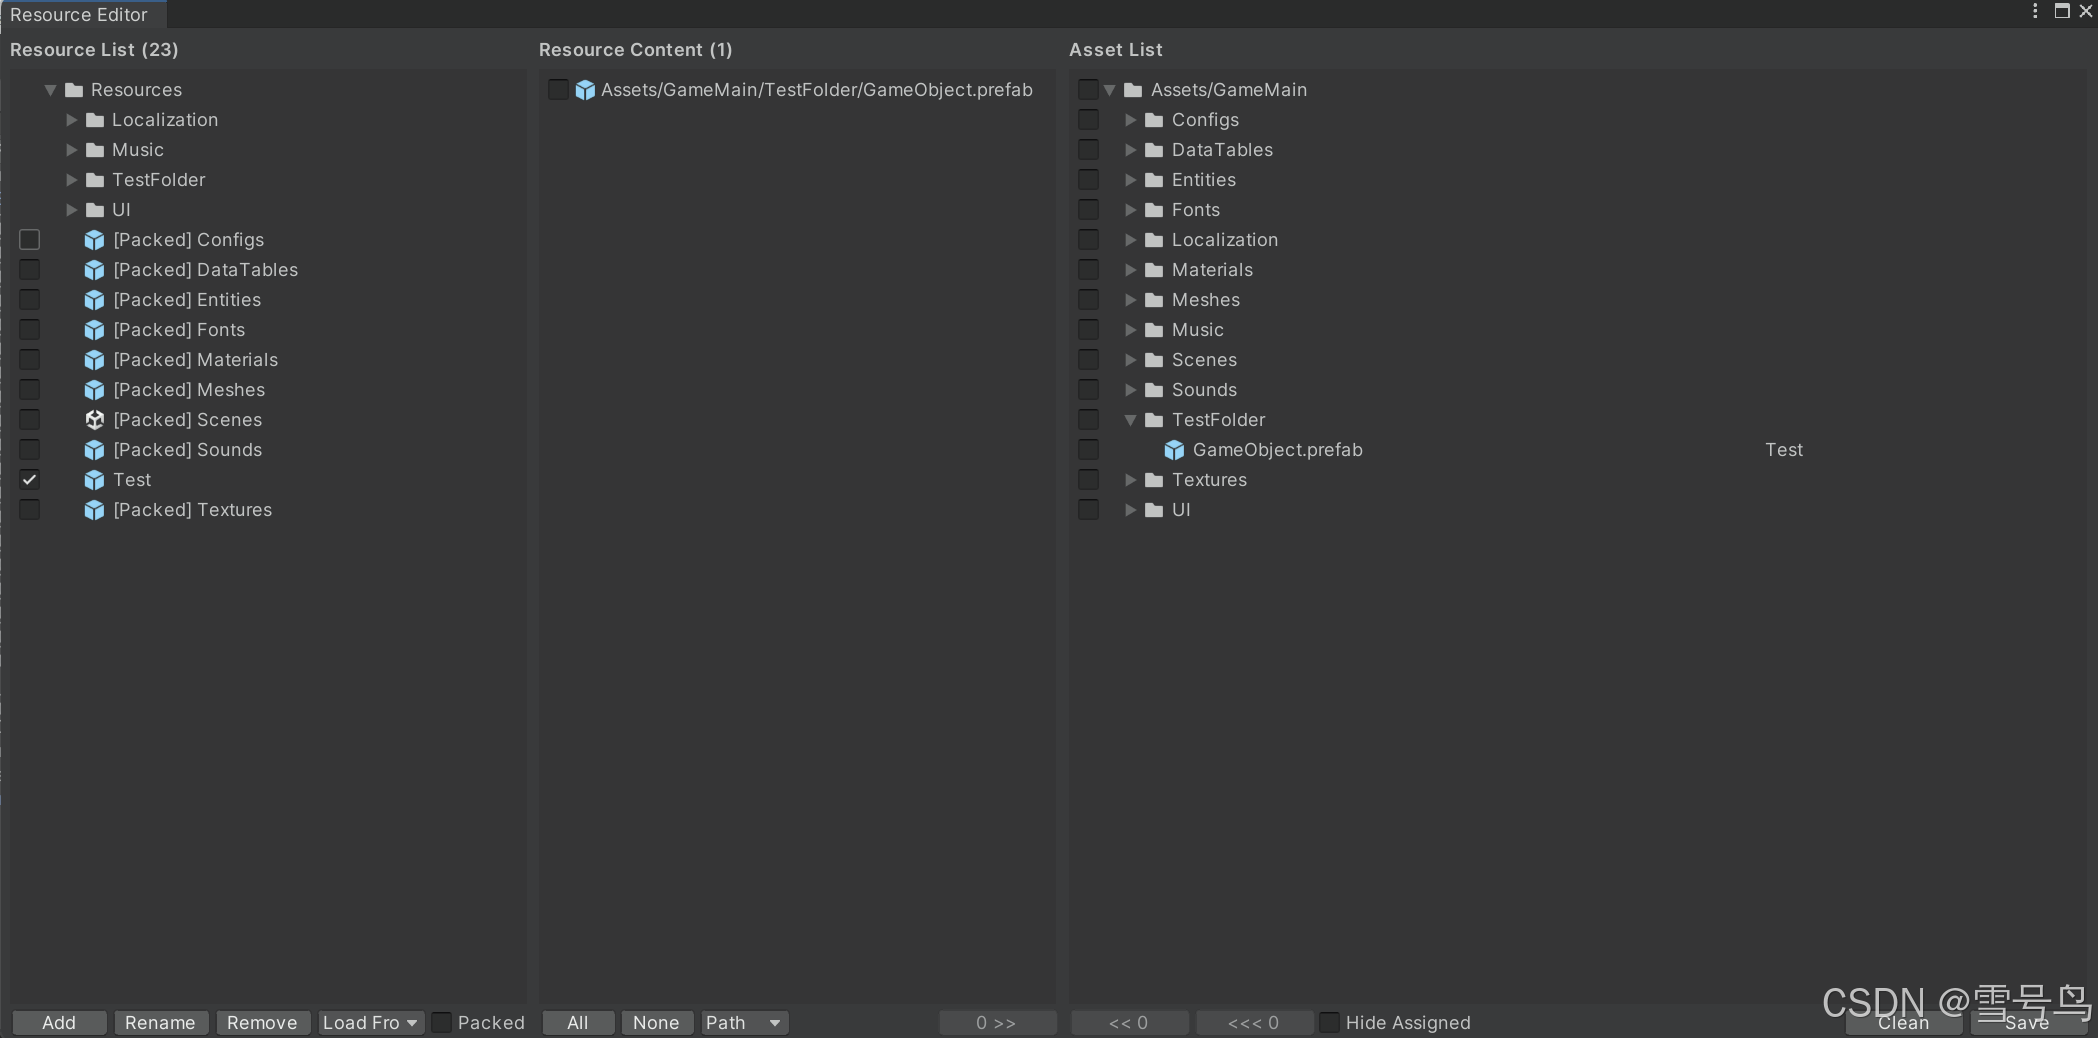Image resolution: width=2098 pixels, height=1038 pixels.
Task: Uncheck the Test resource checkbox
Action: (x=29, y=479)
